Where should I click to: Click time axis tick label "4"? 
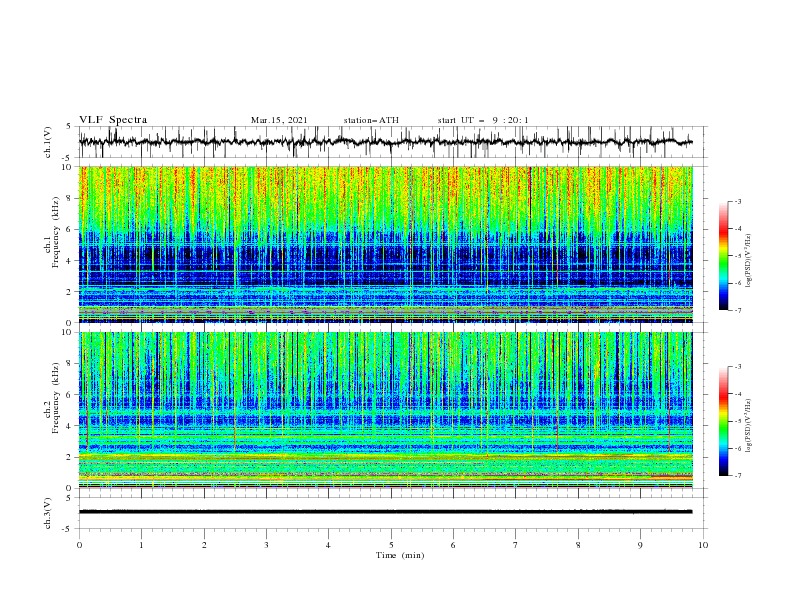(328, 545)
